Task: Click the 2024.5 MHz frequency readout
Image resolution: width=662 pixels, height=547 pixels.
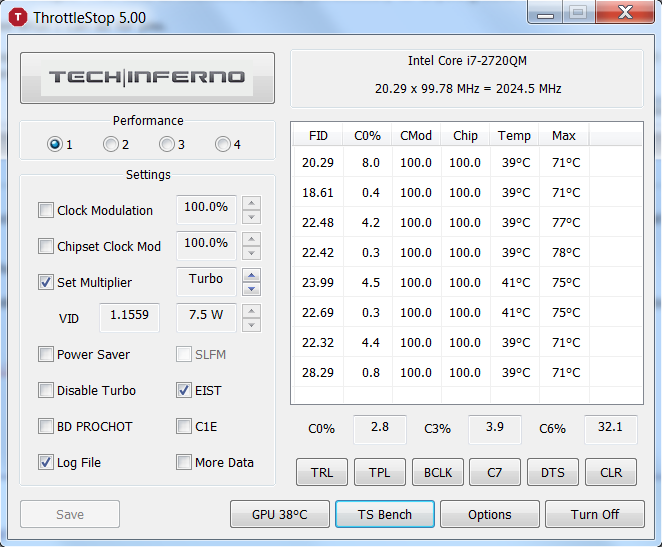Action: (529, 89)
